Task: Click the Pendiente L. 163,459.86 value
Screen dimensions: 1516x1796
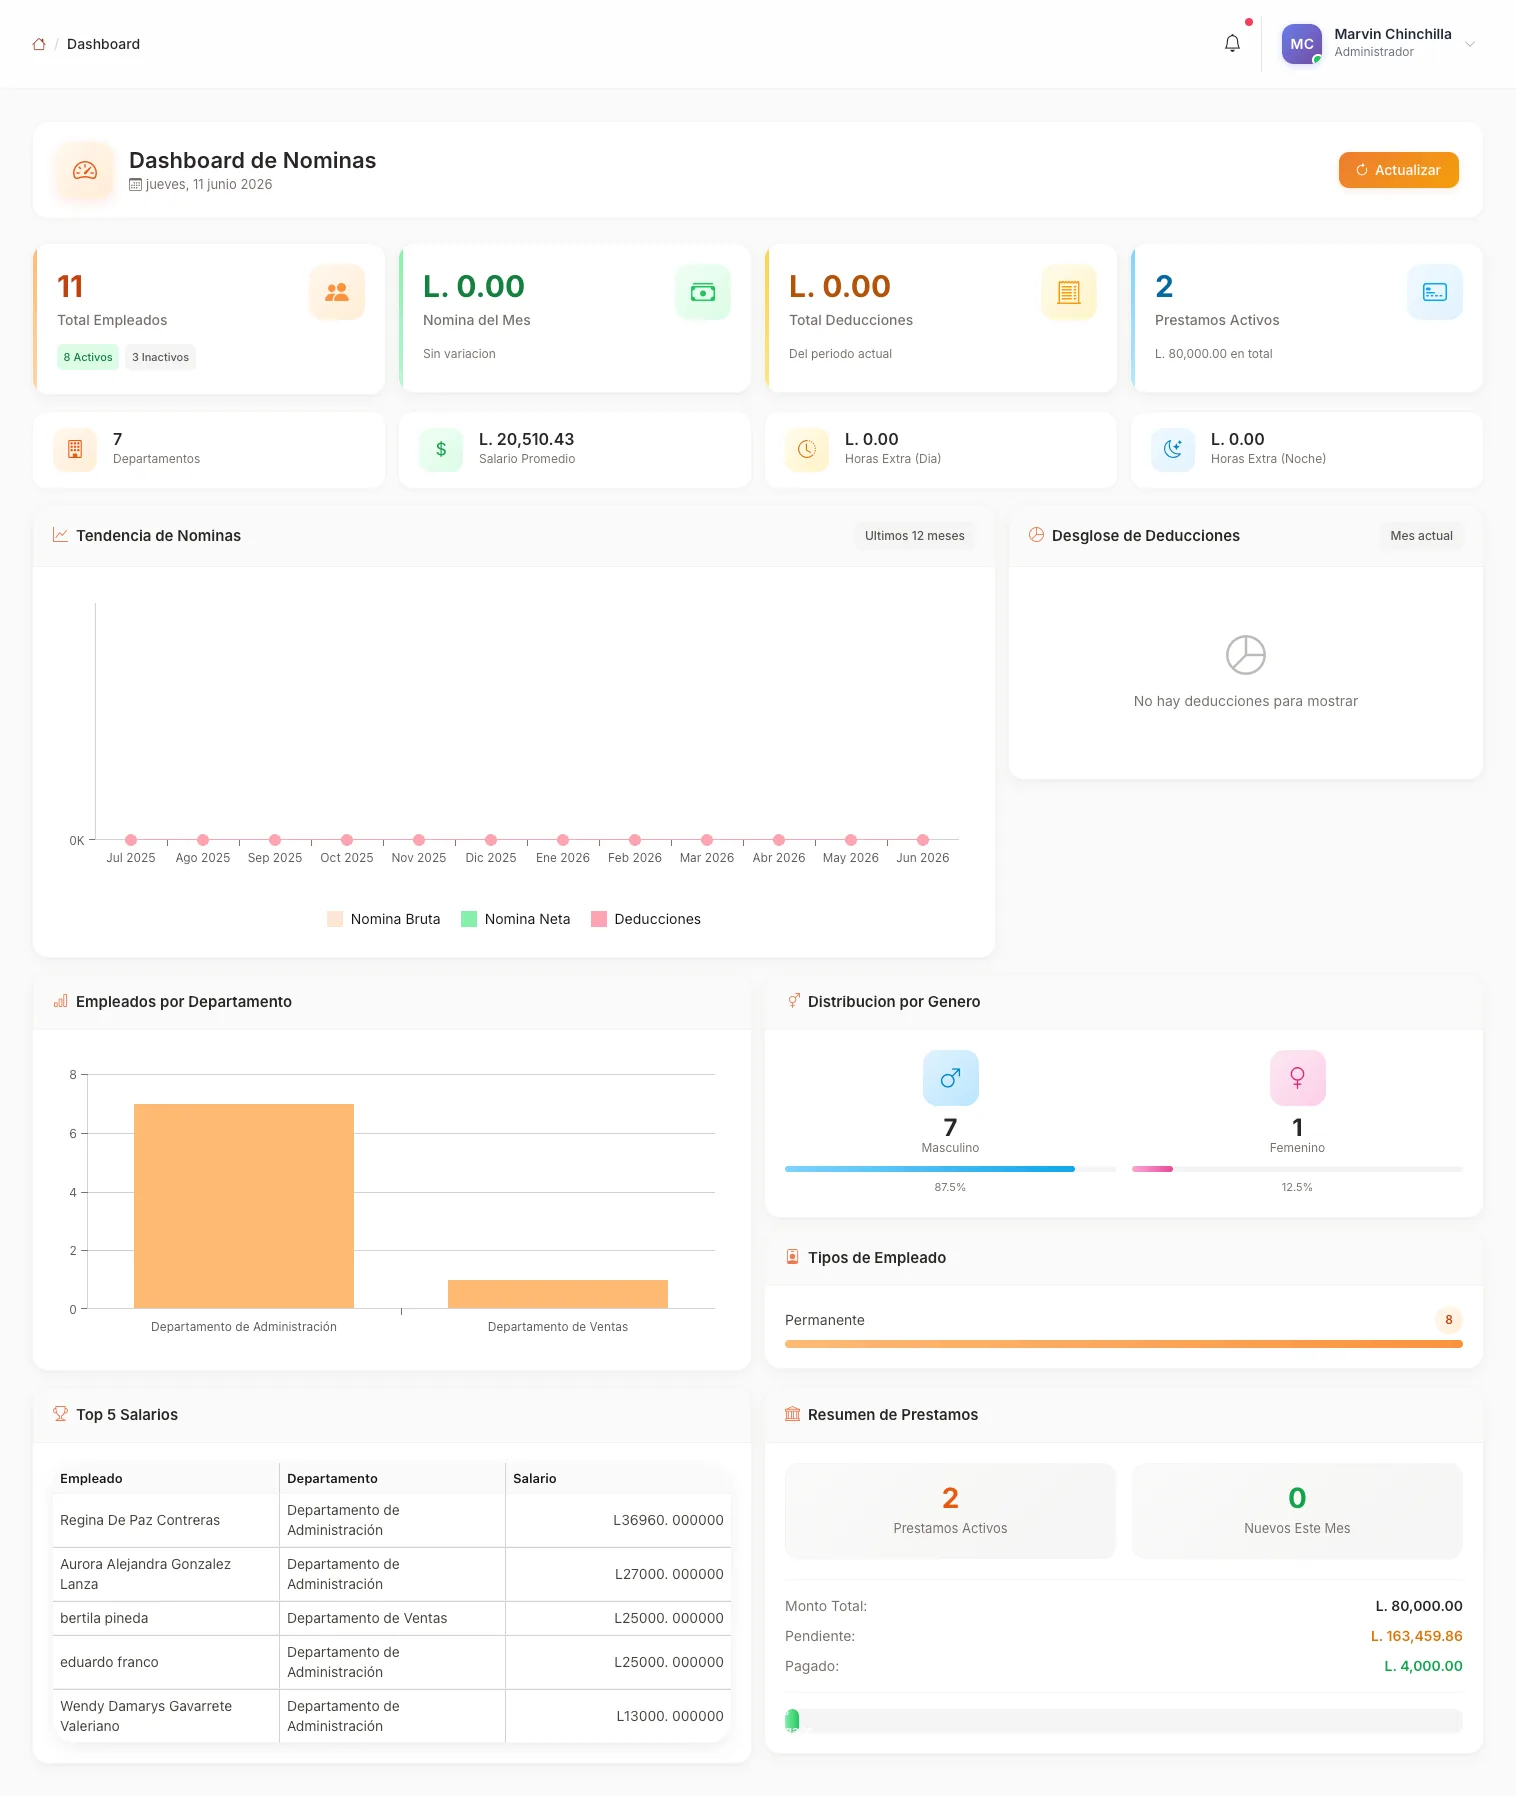Action: click(1416, 1636)
